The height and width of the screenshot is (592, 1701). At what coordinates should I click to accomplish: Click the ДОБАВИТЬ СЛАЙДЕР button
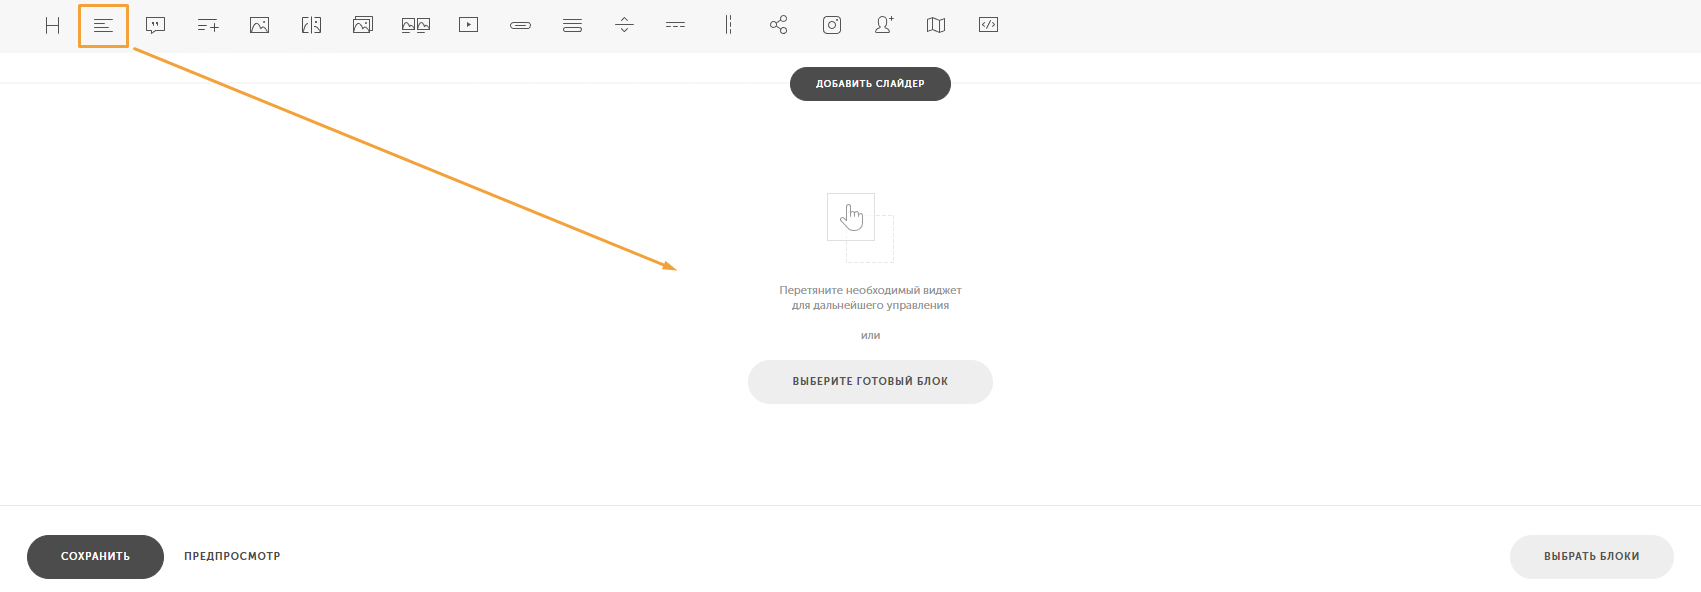coord(870,84)
